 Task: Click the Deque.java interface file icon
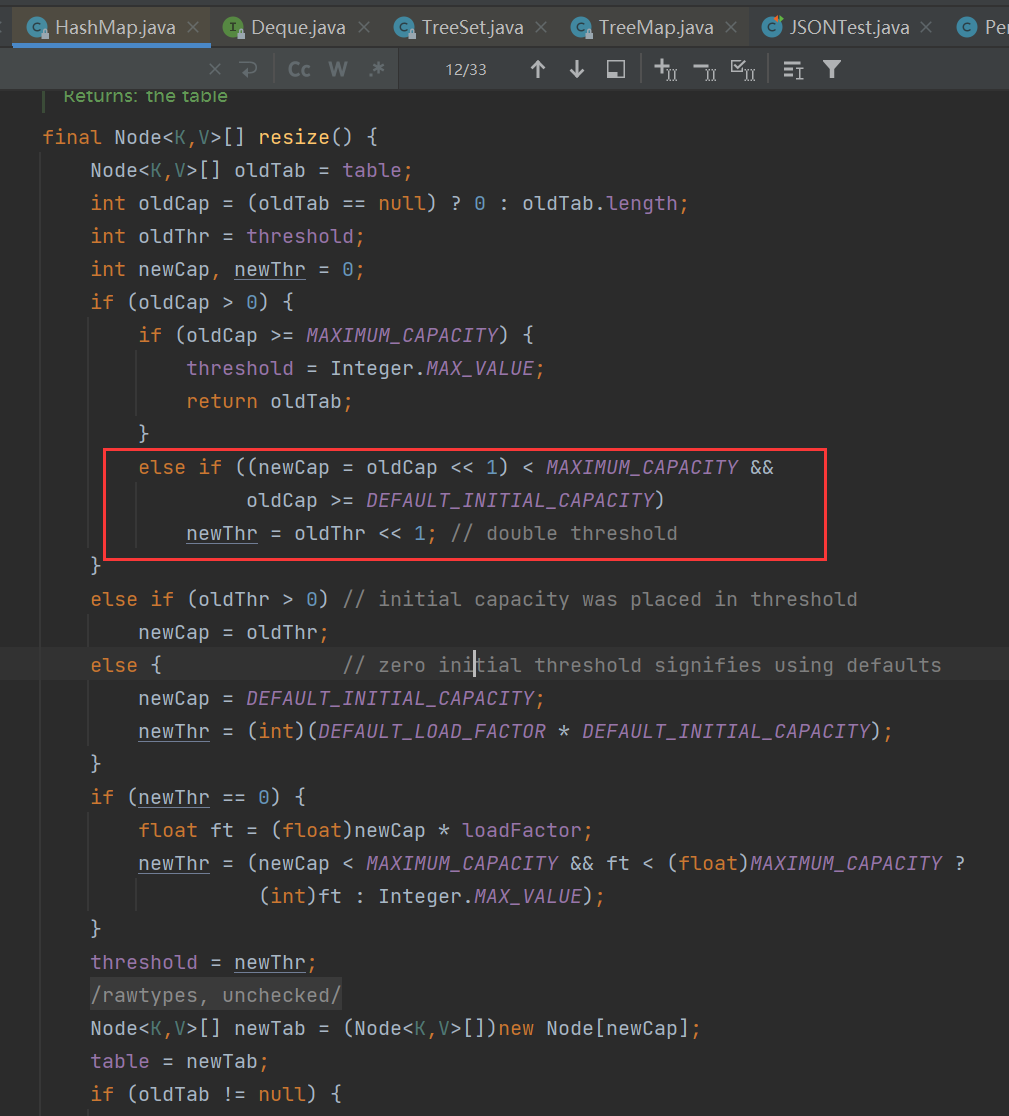click(x=233, y=28)
